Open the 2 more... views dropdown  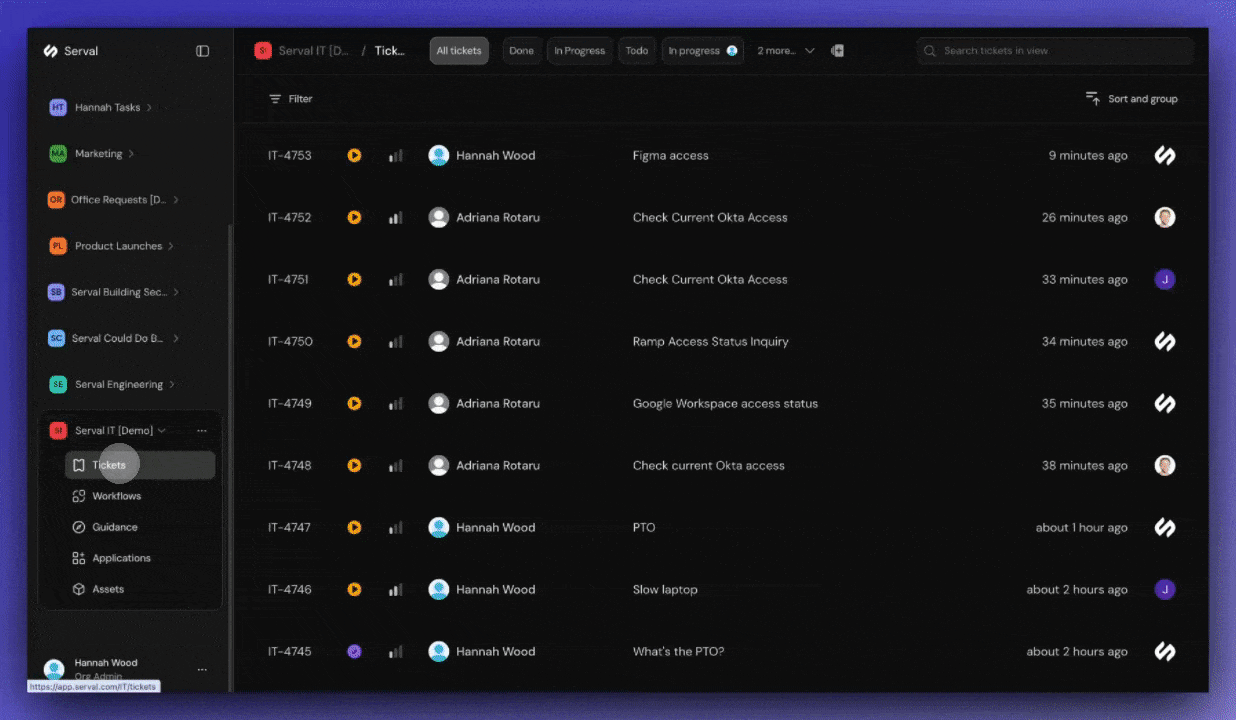pos(785,51)
